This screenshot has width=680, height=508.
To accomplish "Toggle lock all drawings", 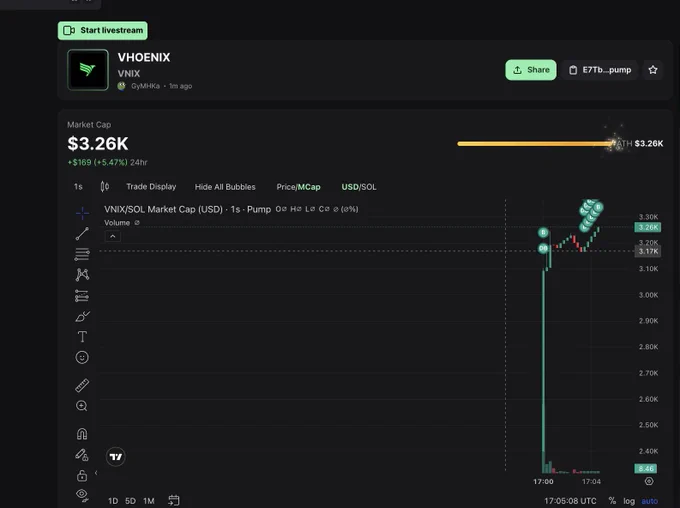I will [x=82, y=475].
